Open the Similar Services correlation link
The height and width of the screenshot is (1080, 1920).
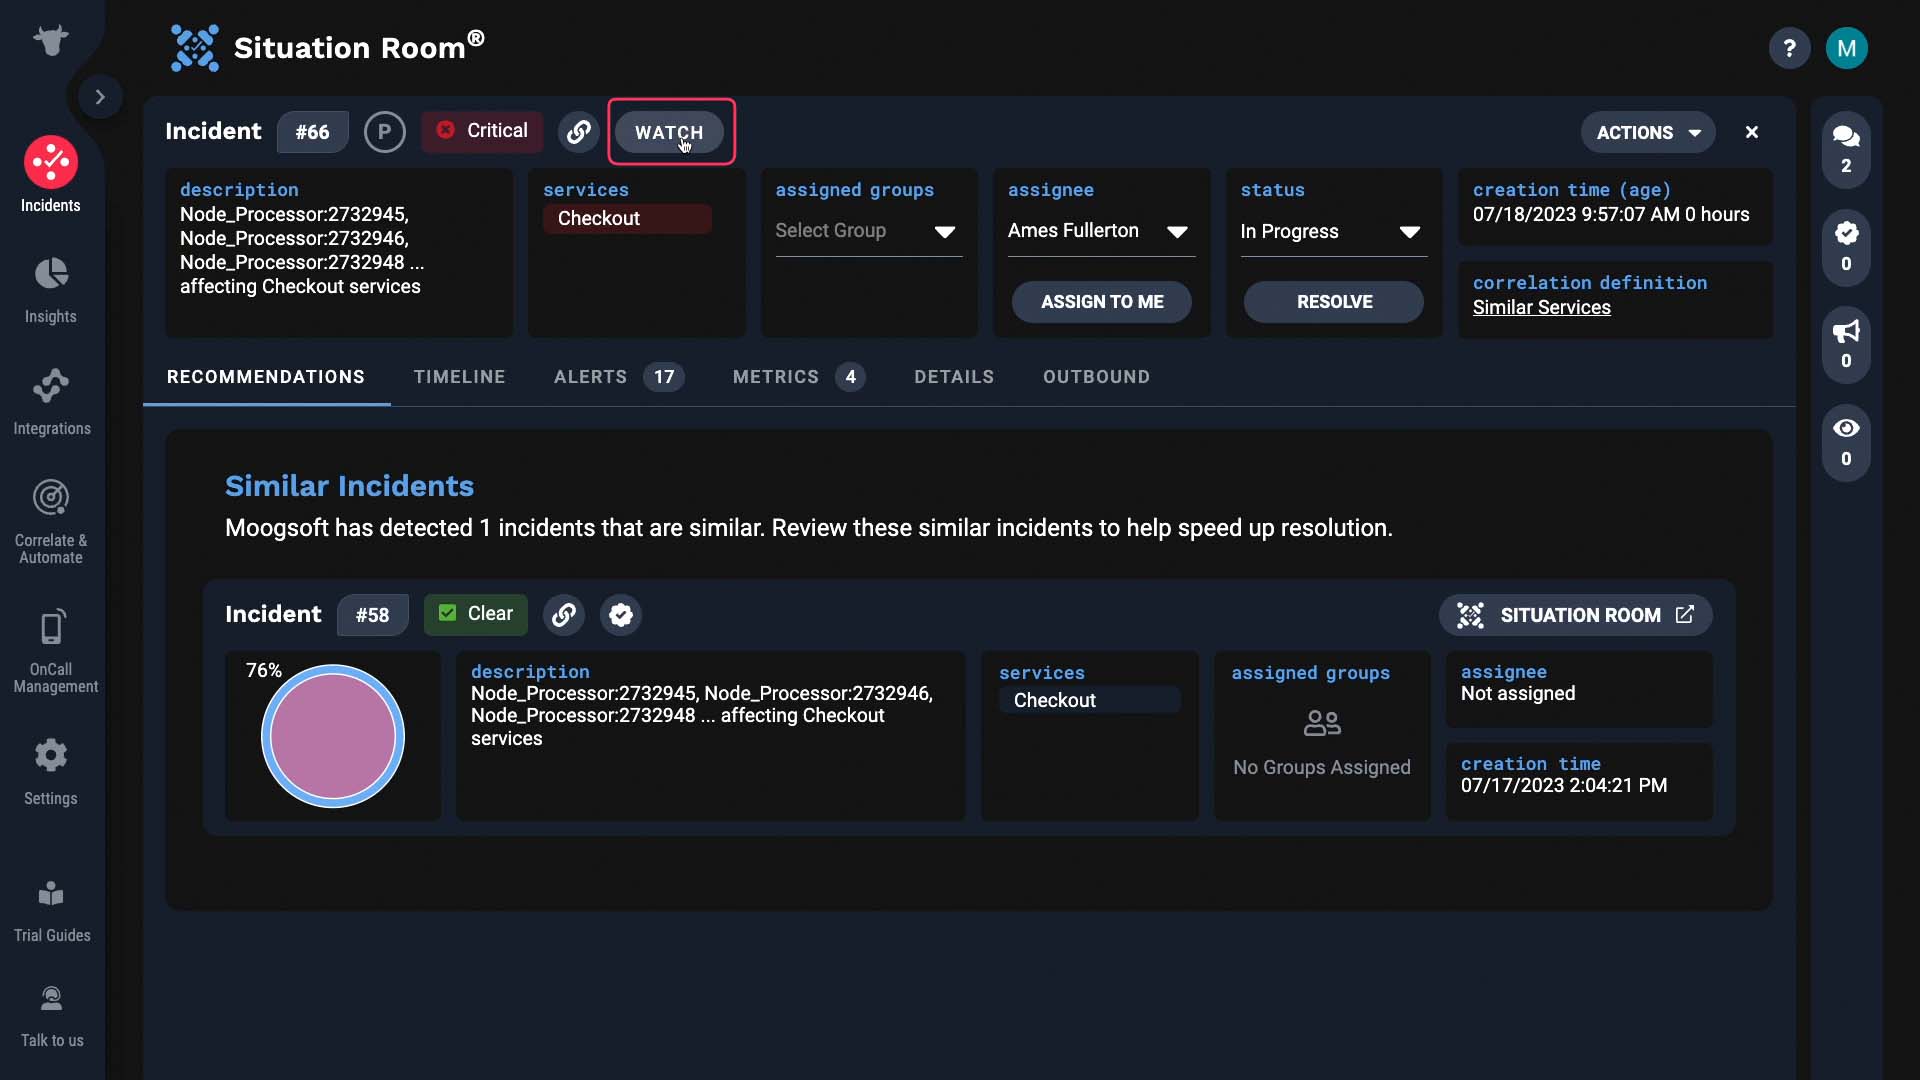[1541, 308]
